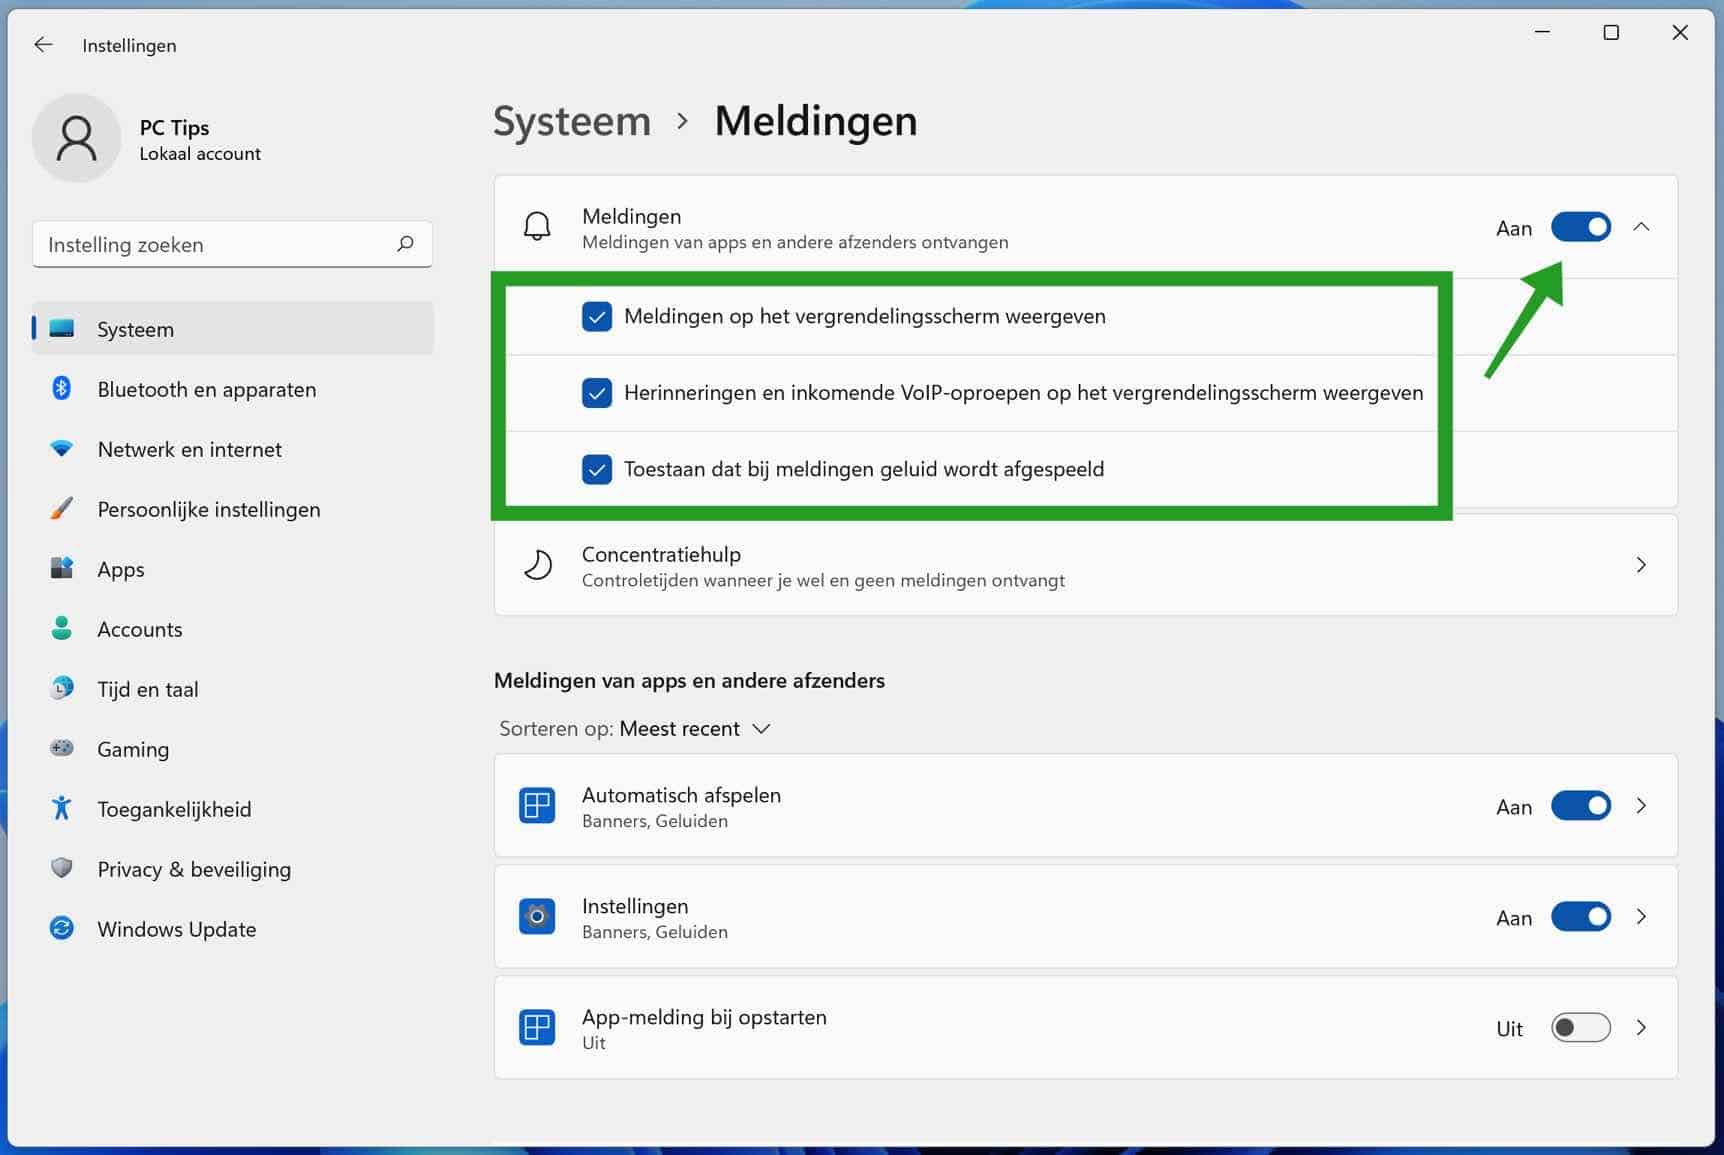Viewport: 1724px width, 1155px height.
Task: Click the Accounts icon
Action: pyautogui.click(x=62, y=628)
